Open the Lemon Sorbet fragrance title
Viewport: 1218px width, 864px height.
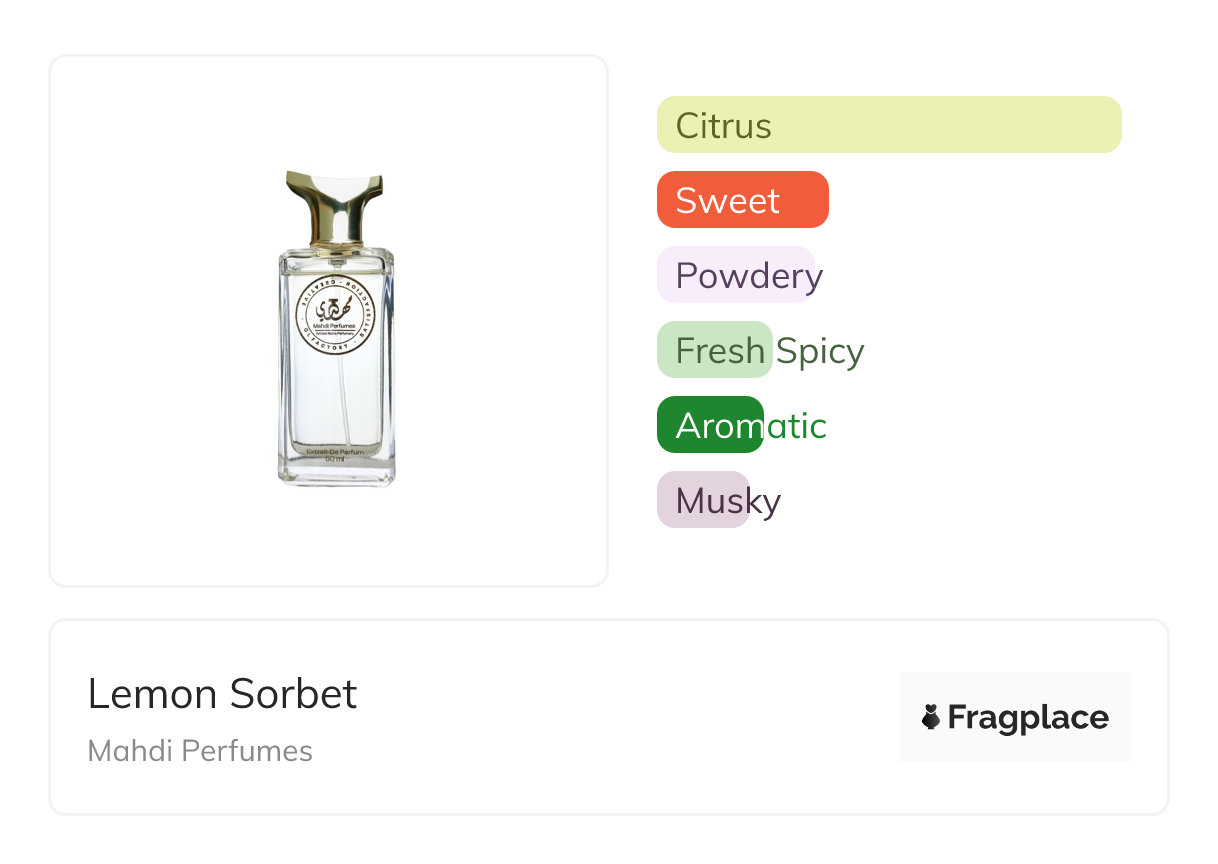coord(222,694)
